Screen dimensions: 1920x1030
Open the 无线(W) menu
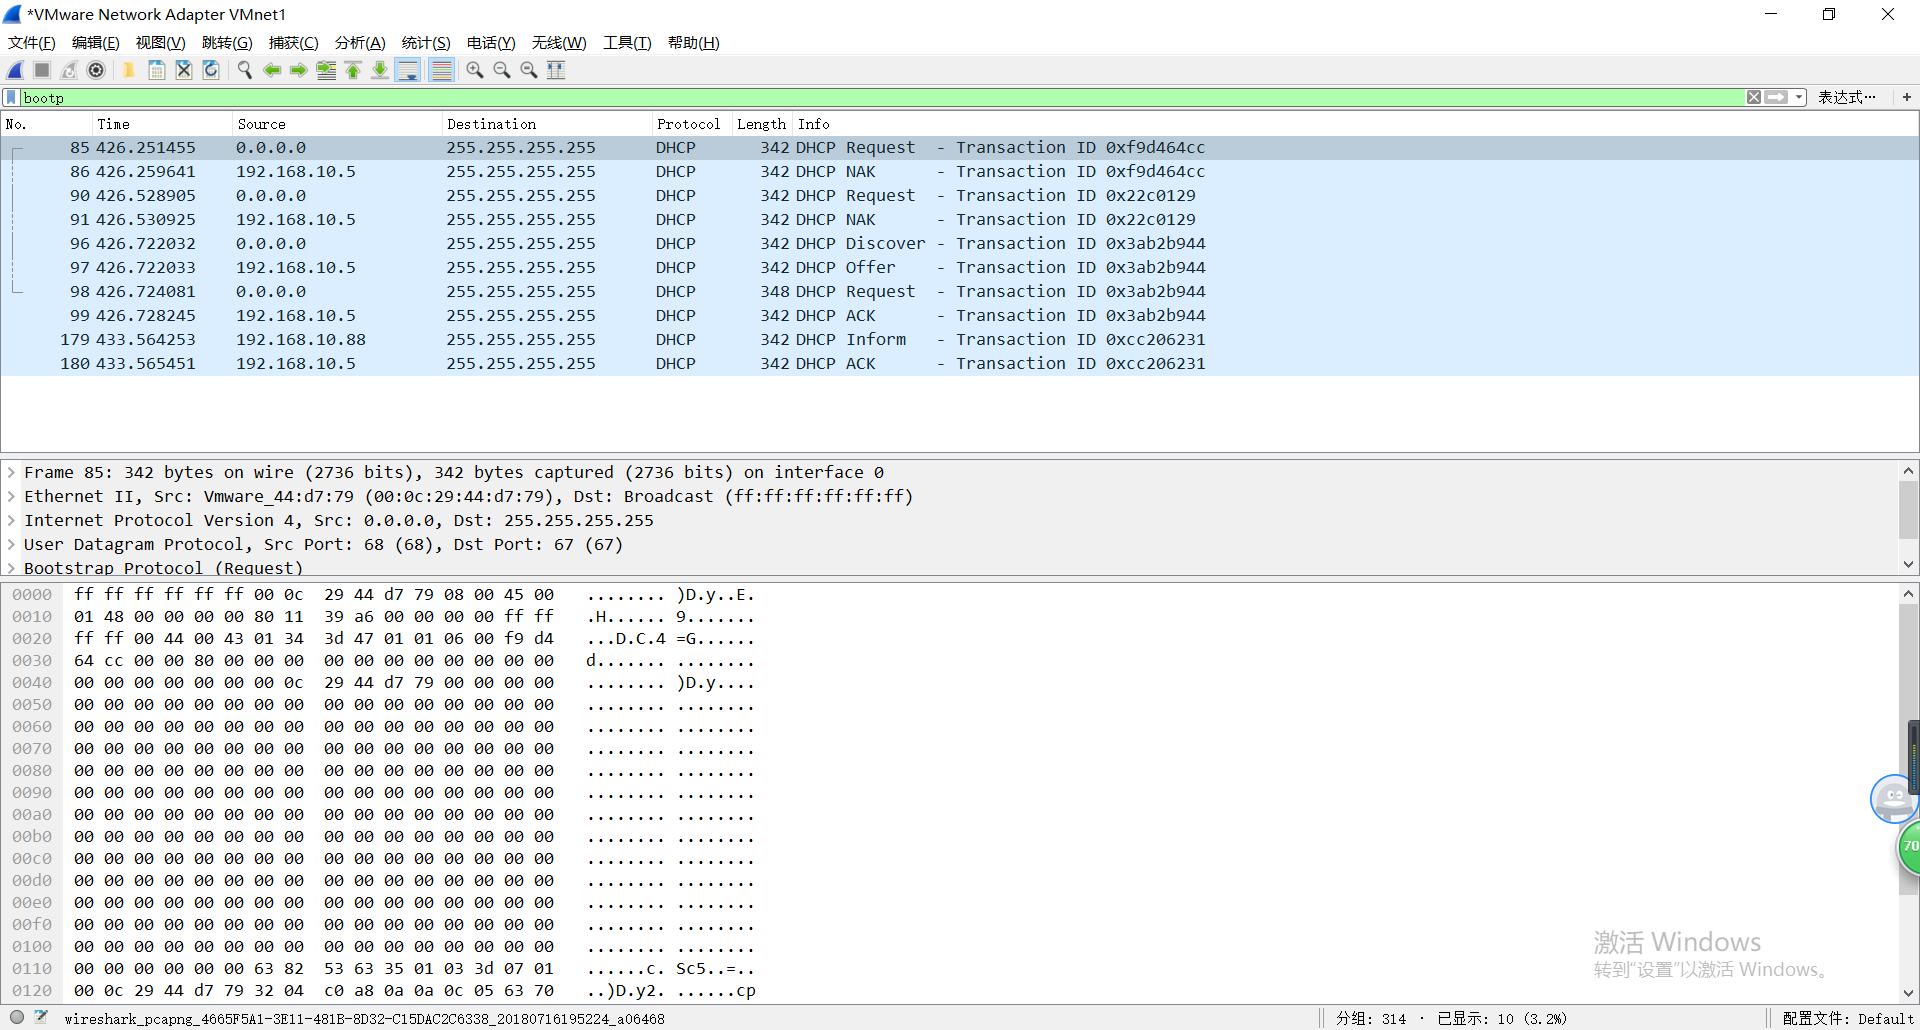coord(559,43)
